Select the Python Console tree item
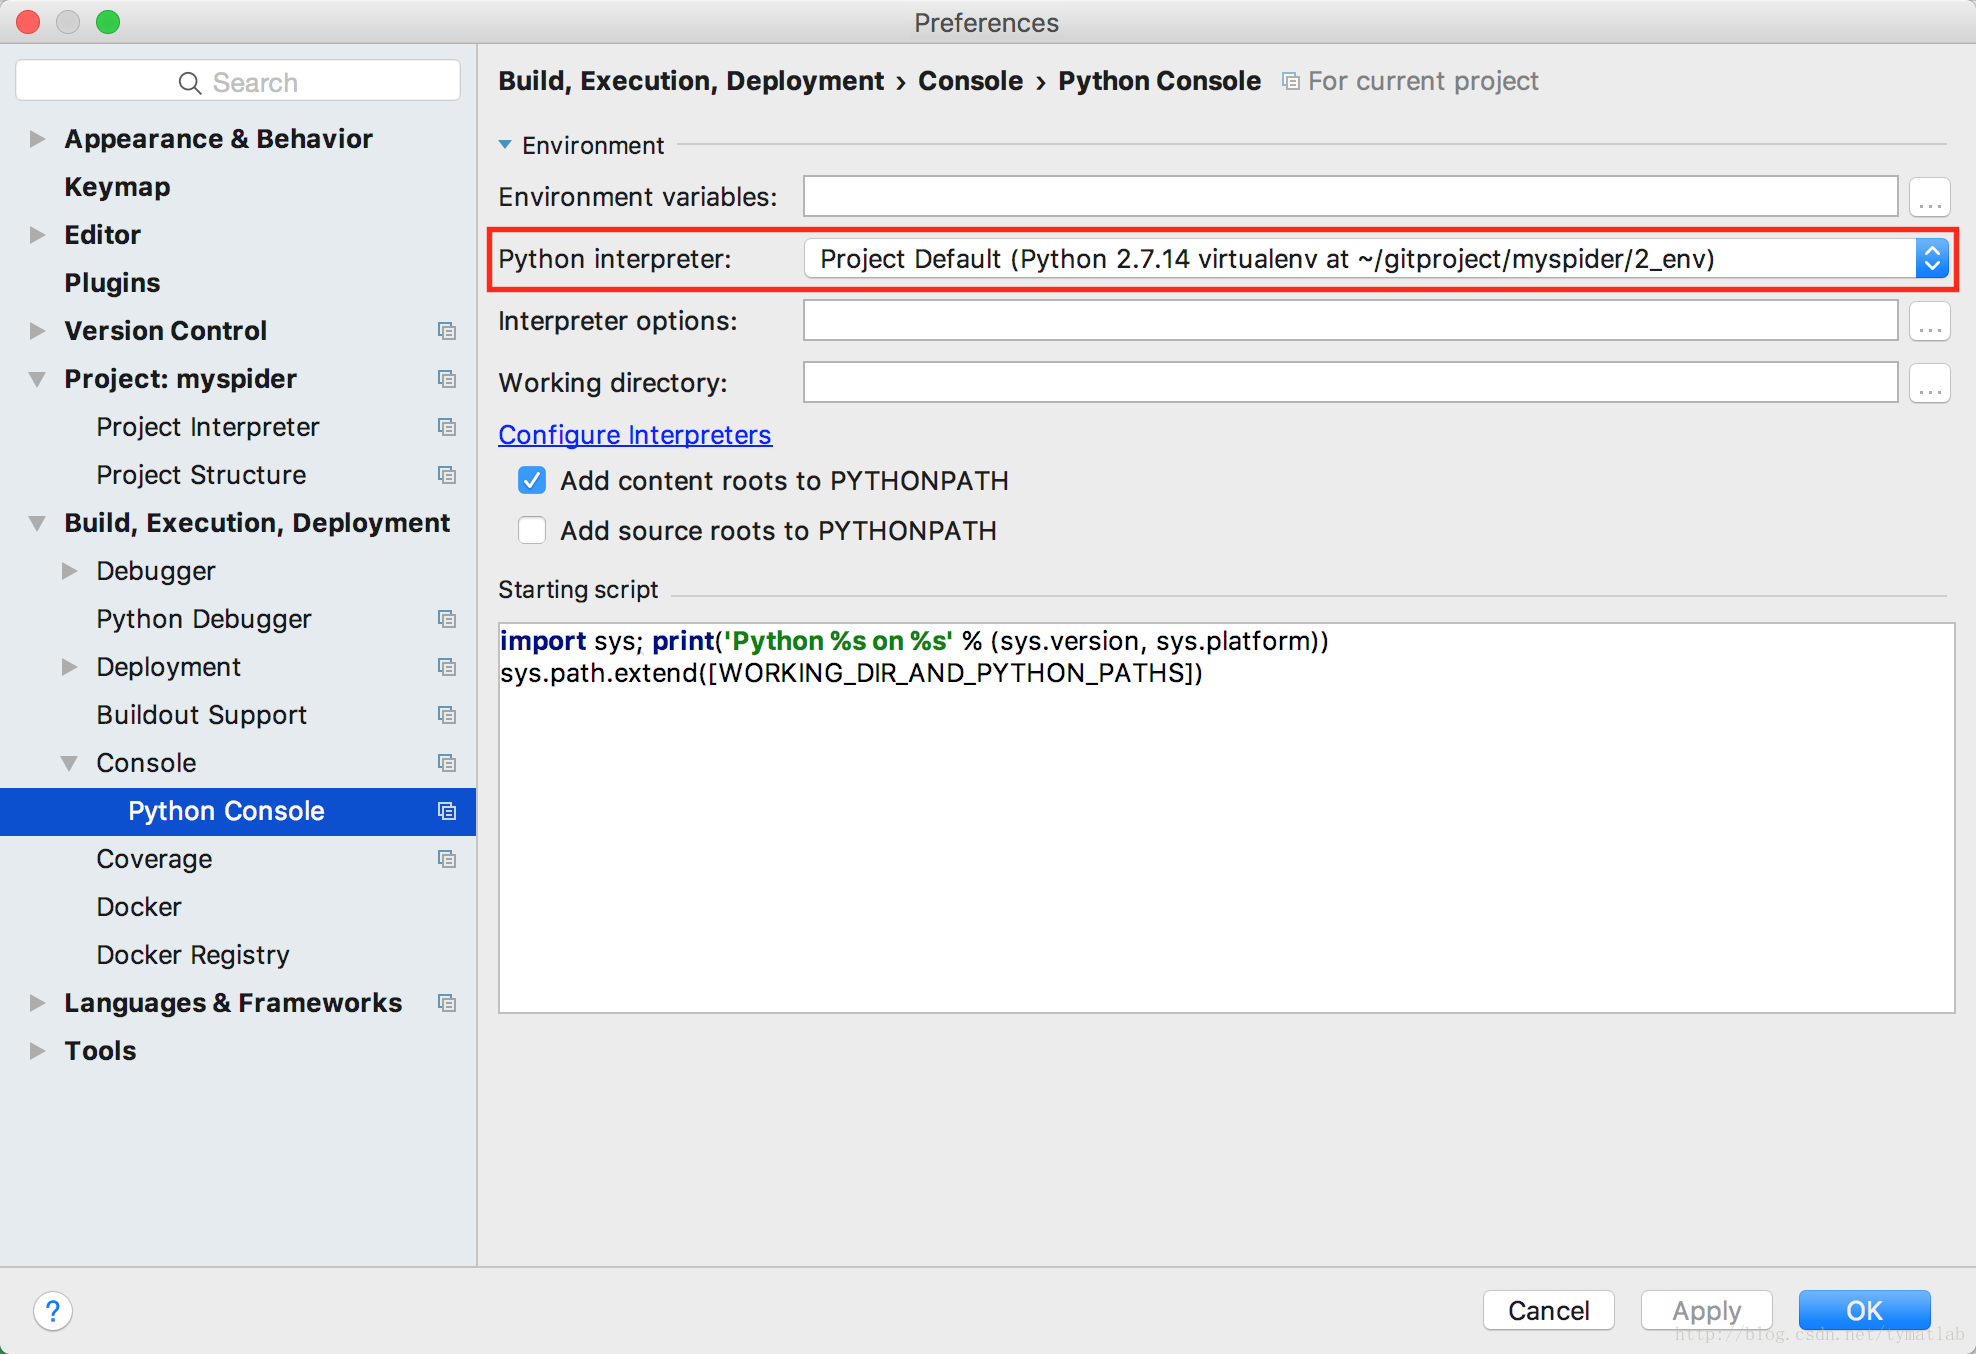The height and width of the screenshot is (1354, 1976). pos(238,811)
